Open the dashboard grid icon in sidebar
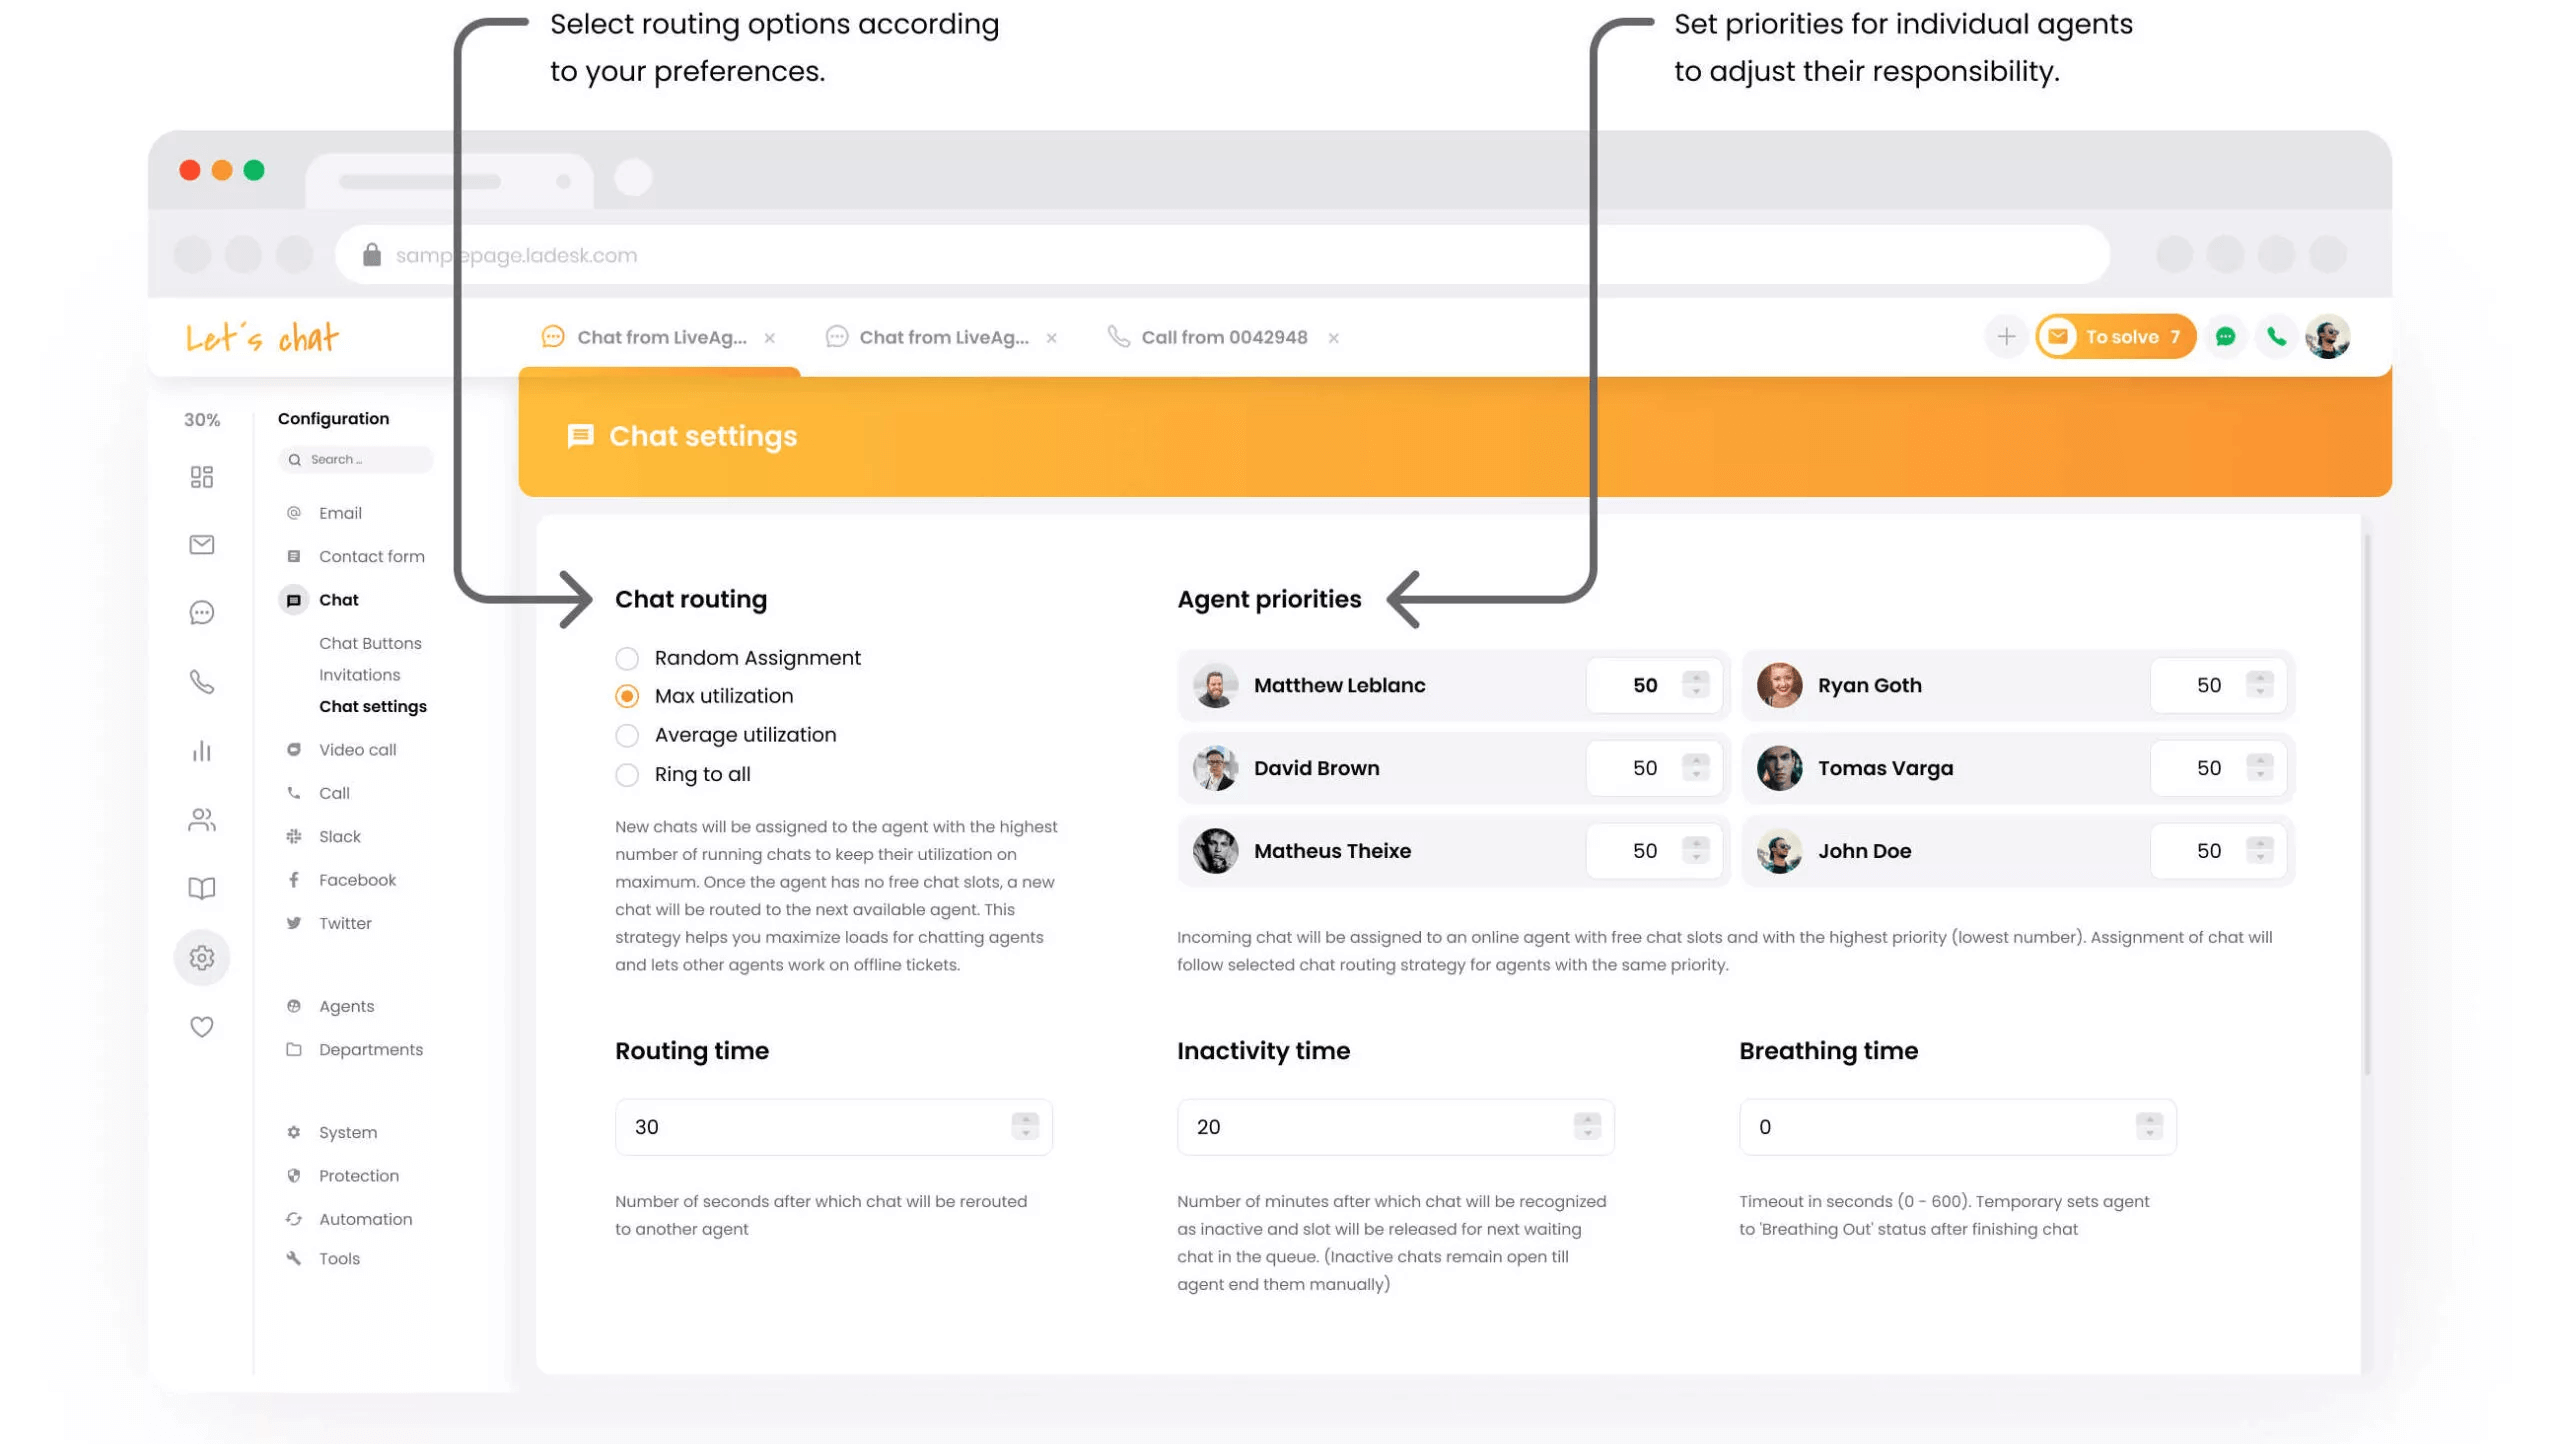 (201, 477)
